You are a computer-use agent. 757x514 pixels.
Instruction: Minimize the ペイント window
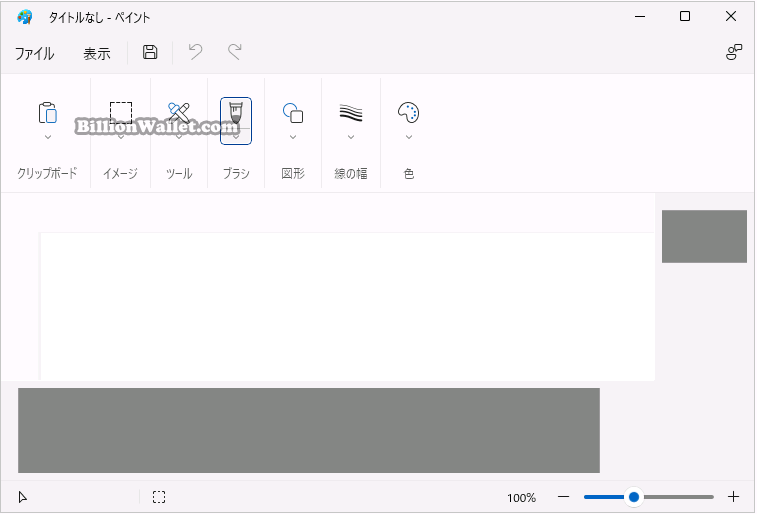[640, 16]
